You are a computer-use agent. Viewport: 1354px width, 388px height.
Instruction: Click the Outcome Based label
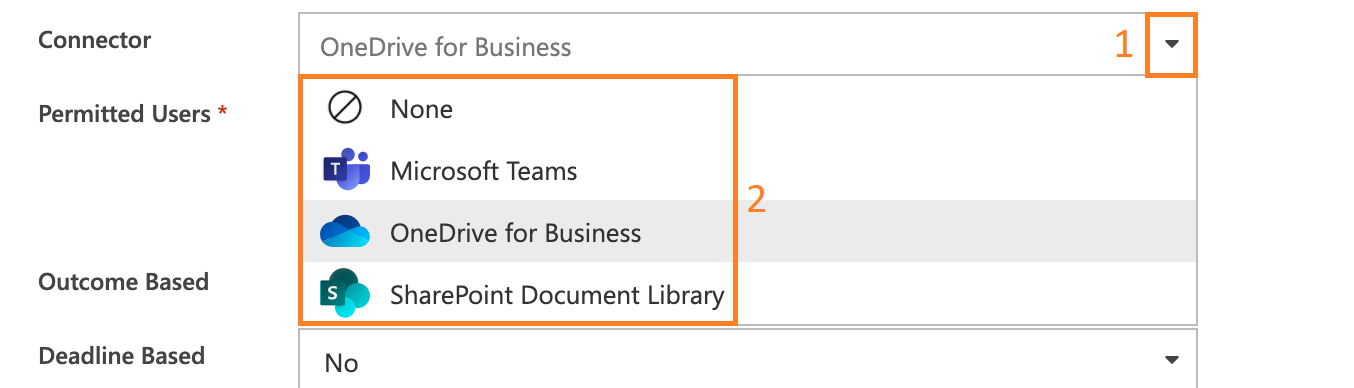[x=124, y=282]
